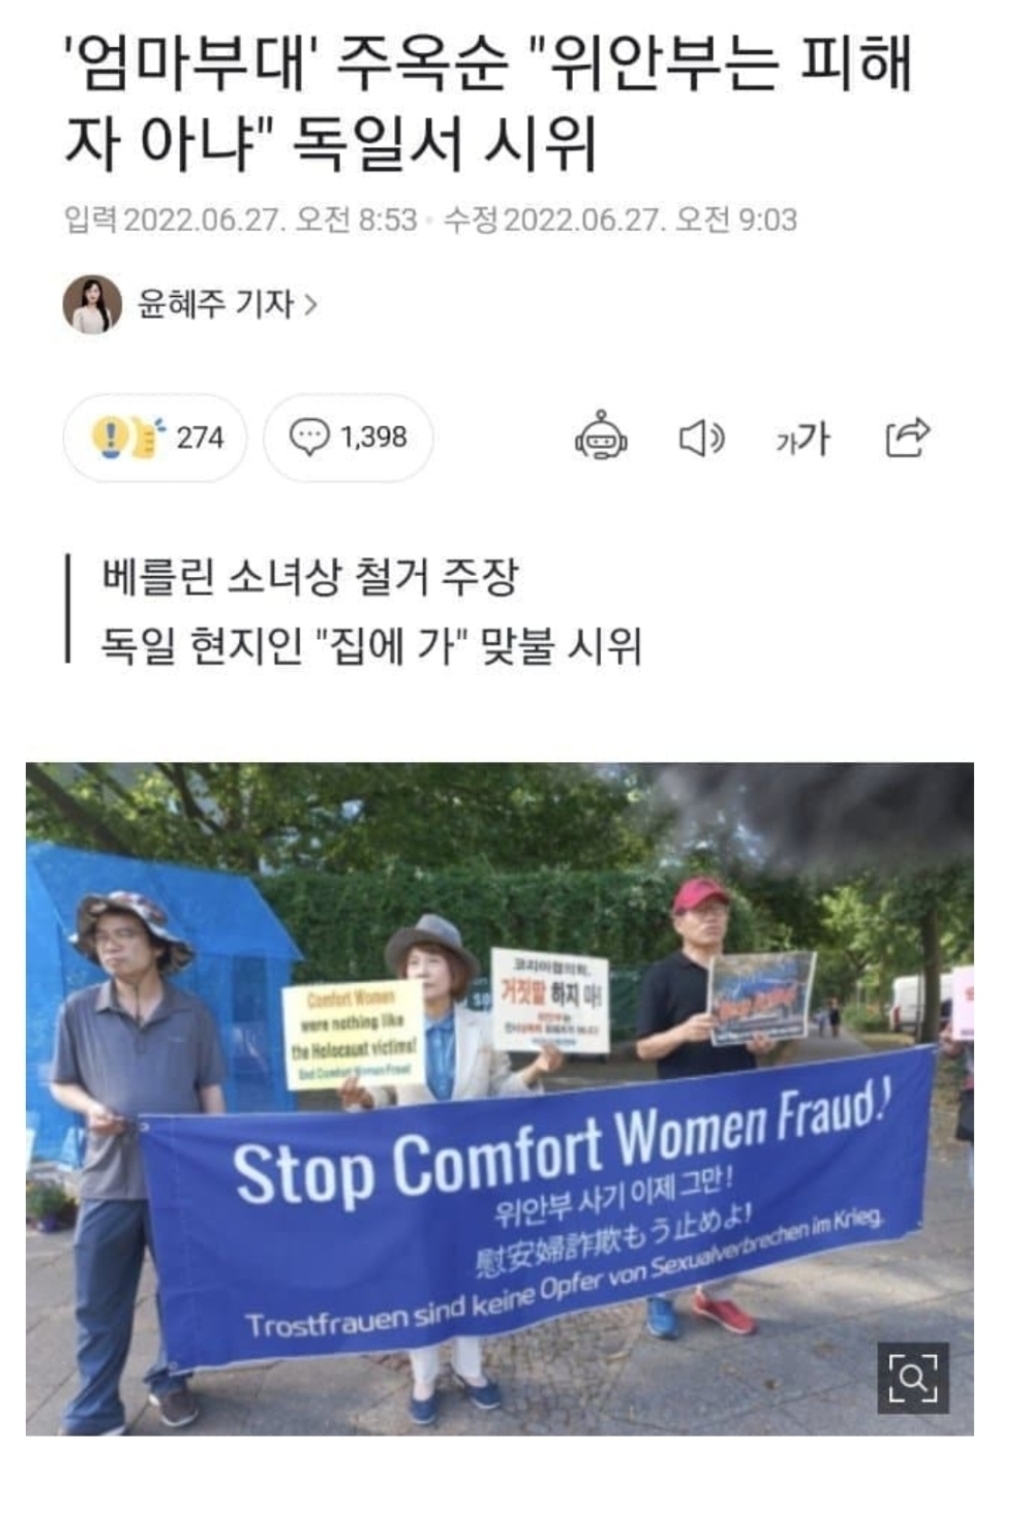View the 1,398 comments count
Image resolution: width=1010 pixels, height=1521 pixels.
pos(373,437)
